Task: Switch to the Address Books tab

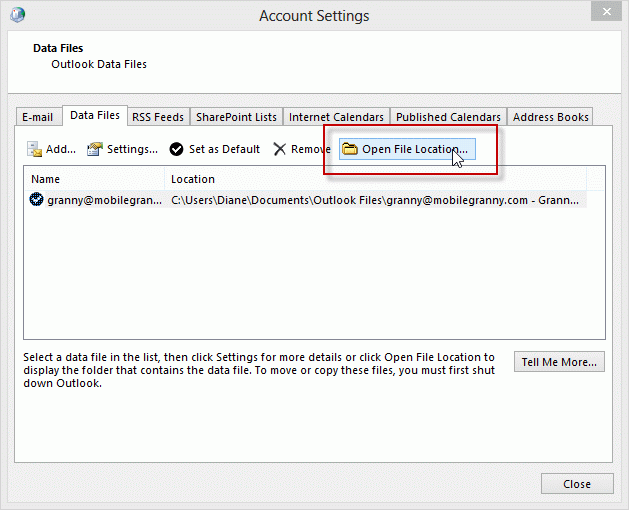Action: tap(550, 117)
